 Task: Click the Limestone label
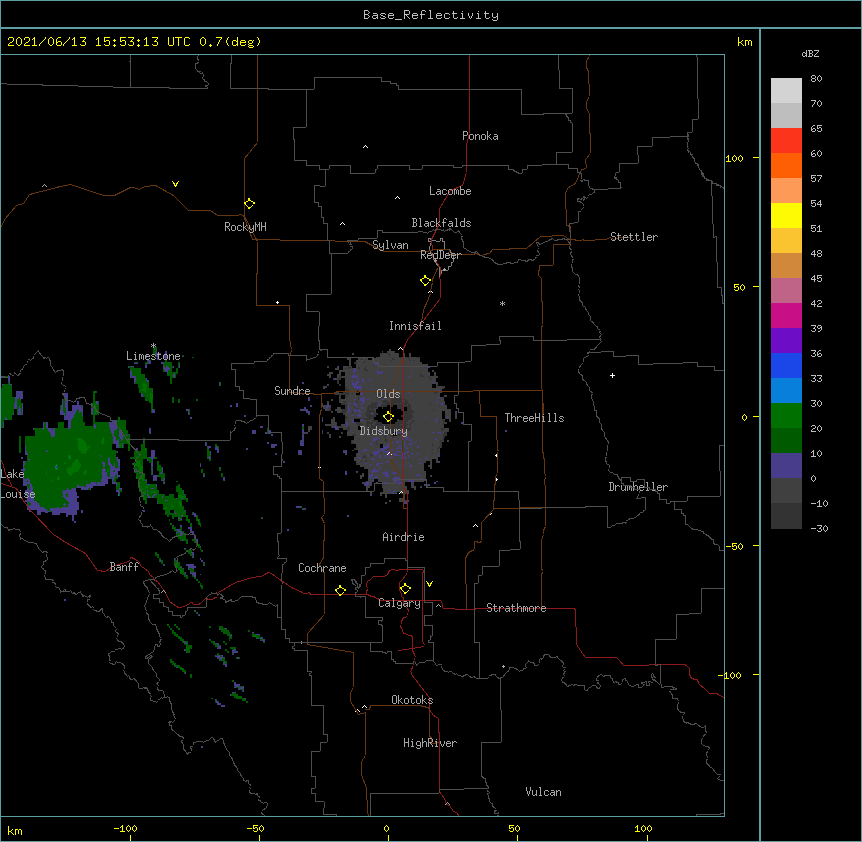point(153,356)
